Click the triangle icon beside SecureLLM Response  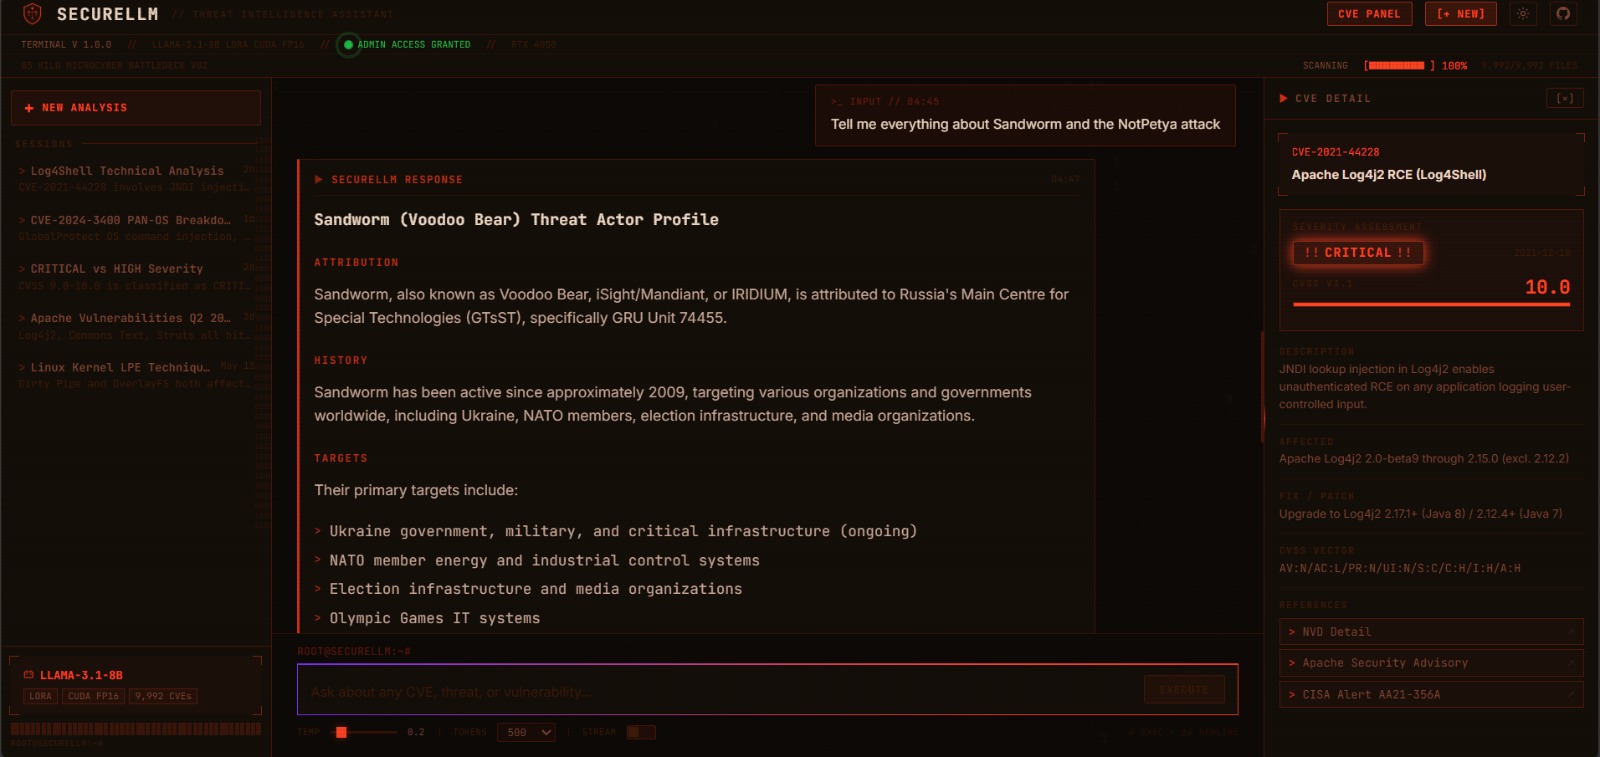point(319,180)
